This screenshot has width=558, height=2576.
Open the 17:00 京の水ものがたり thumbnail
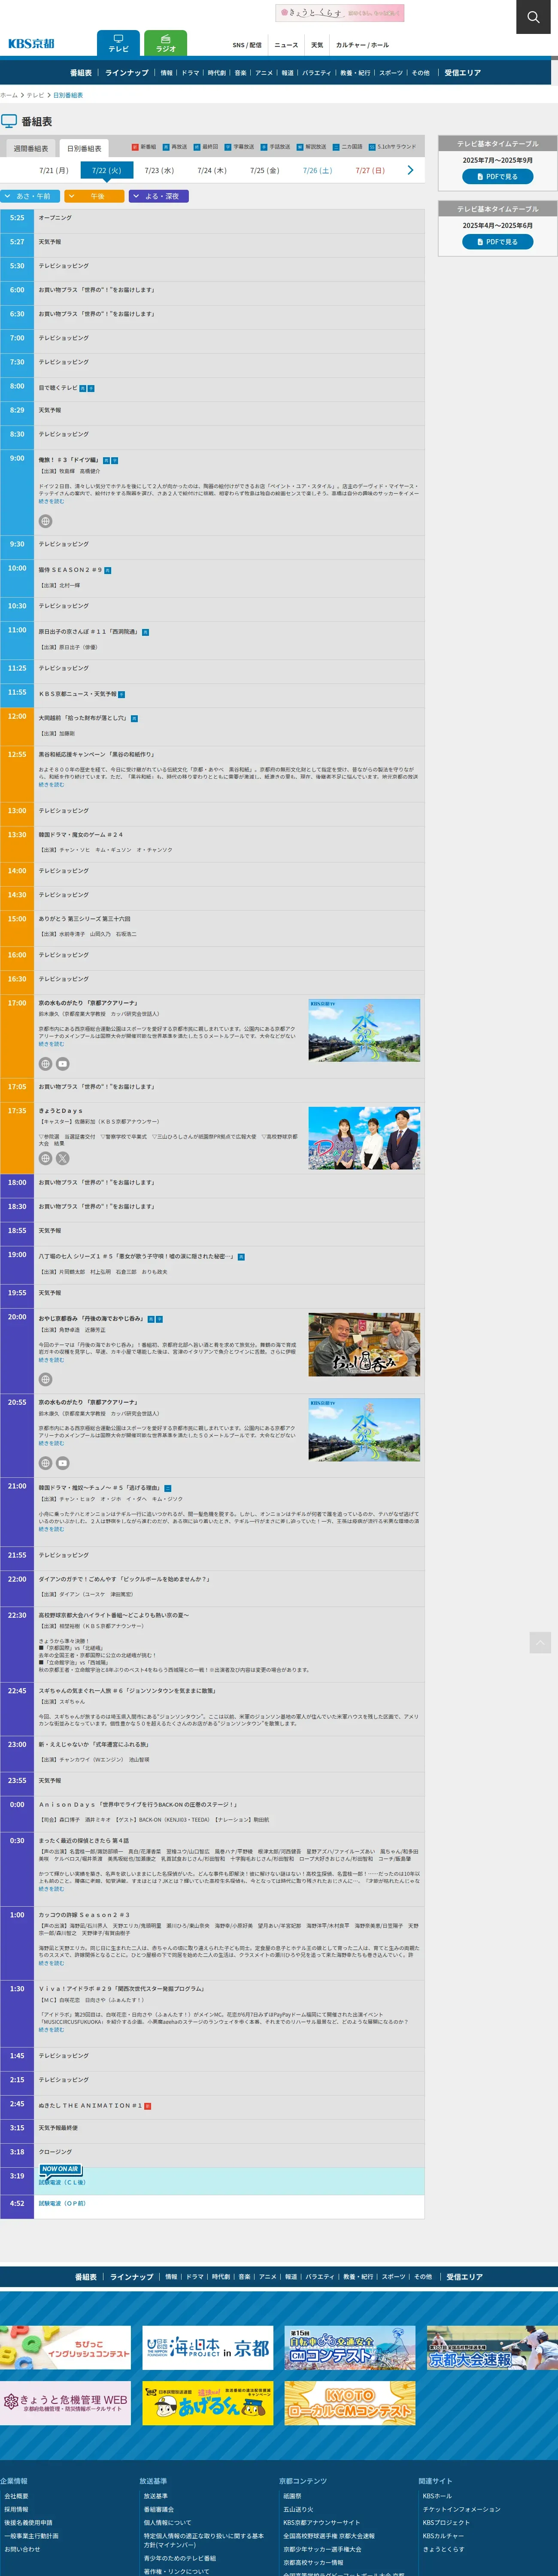point(364,1030)
